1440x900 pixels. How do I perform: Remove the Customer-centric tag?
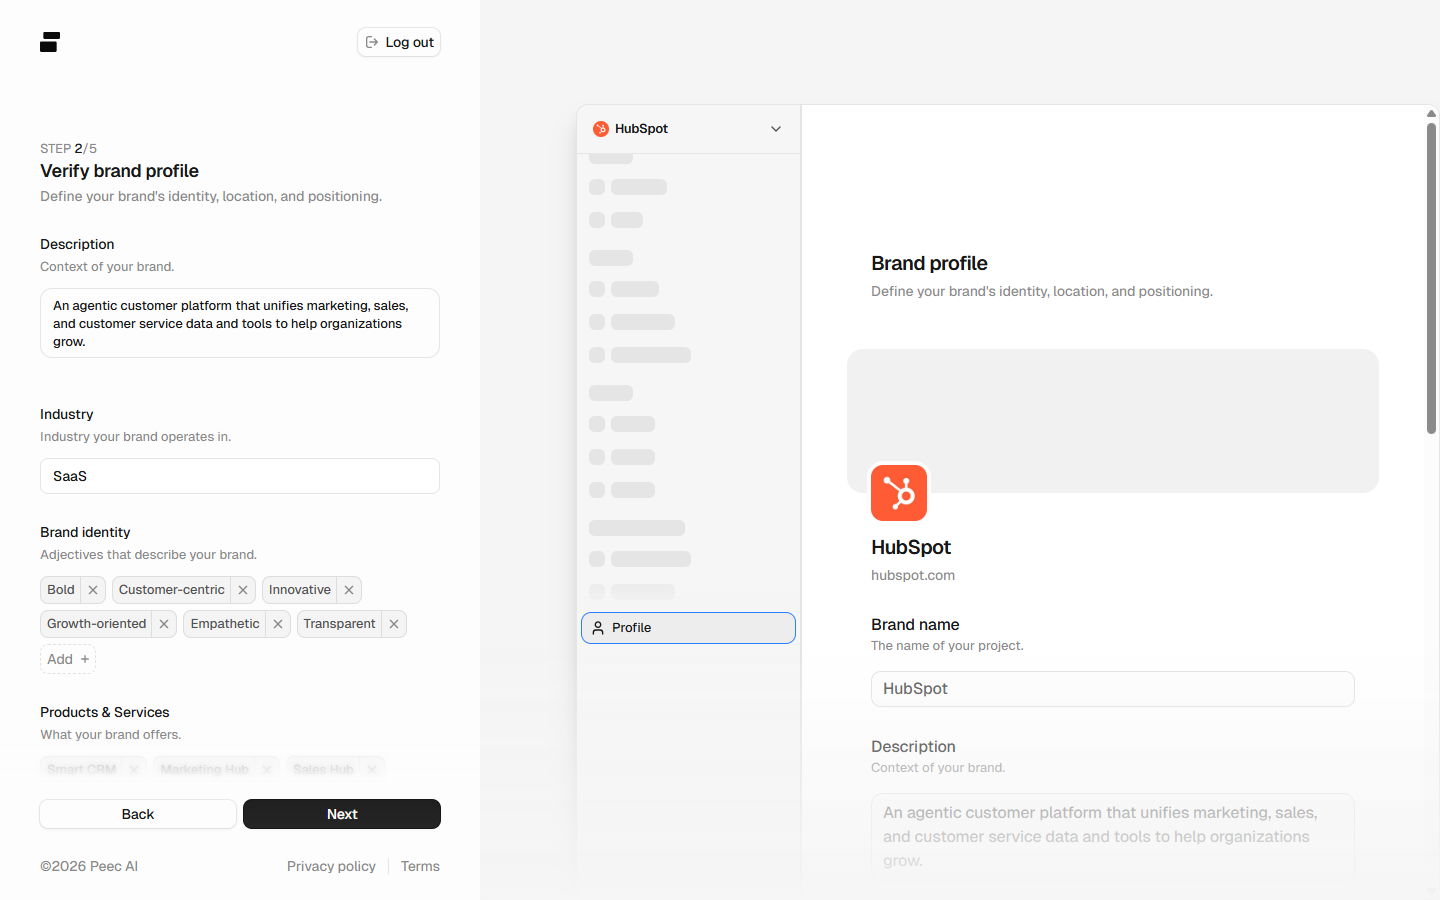pos(243,590)
